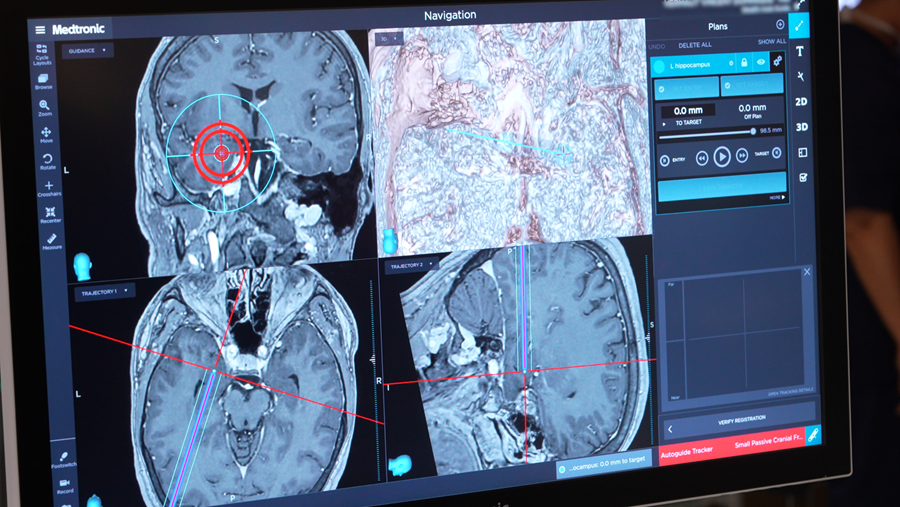Play the trajectory animation
Screen dimensions: 900x507
click(721, 156)
